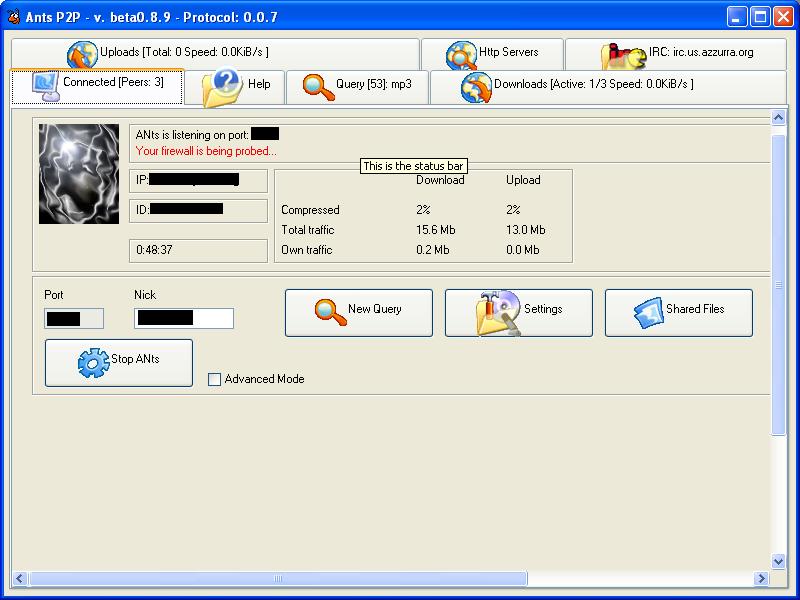This screenshot has height=600, width=800.
Task: Click the ID field box
Action: click(198, 211)
